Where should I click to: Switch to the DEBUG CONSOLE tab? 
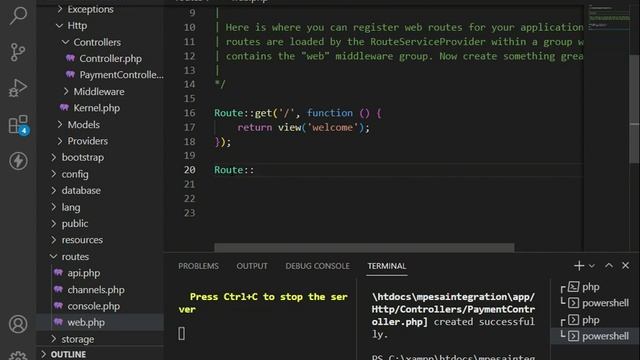(x=318, y=266)
